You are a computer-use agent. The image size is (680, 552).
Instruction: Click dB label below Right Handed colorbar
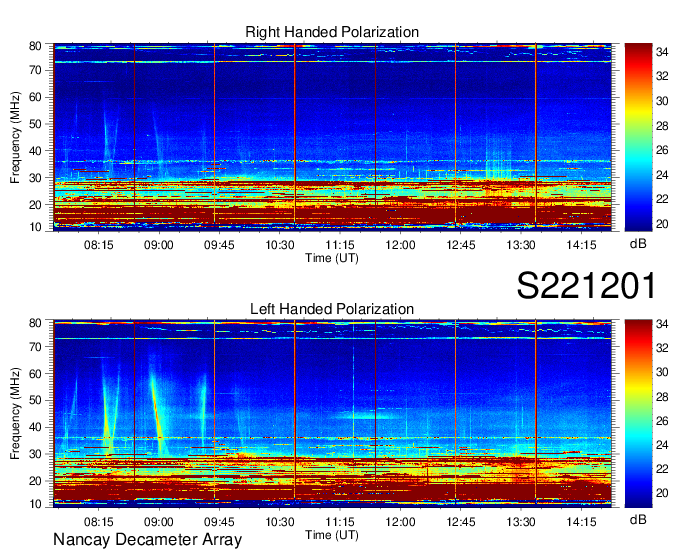click(x=638, y=244)
